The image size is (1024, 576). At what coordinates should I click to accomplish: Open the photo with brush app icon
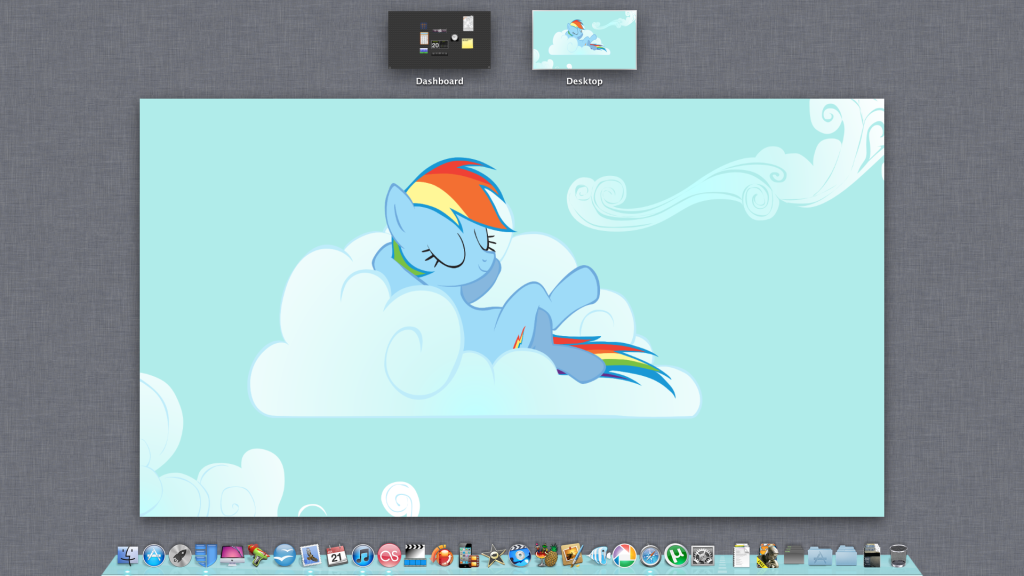572,556
